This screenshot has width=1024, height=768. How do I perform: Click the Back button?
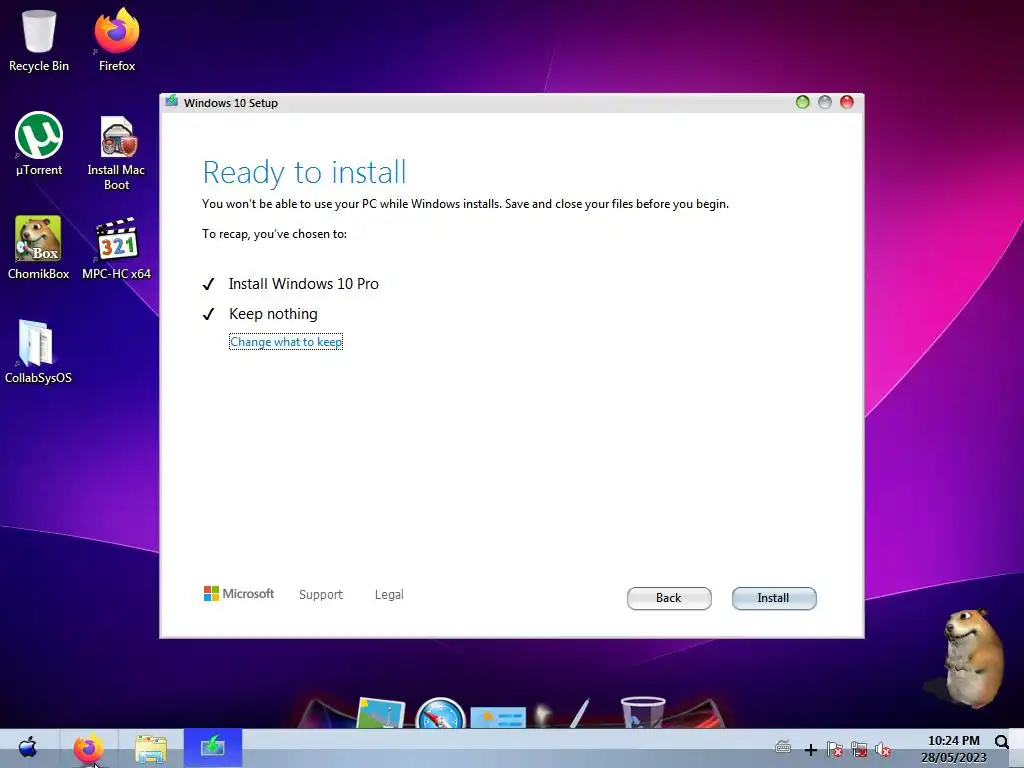669,598
